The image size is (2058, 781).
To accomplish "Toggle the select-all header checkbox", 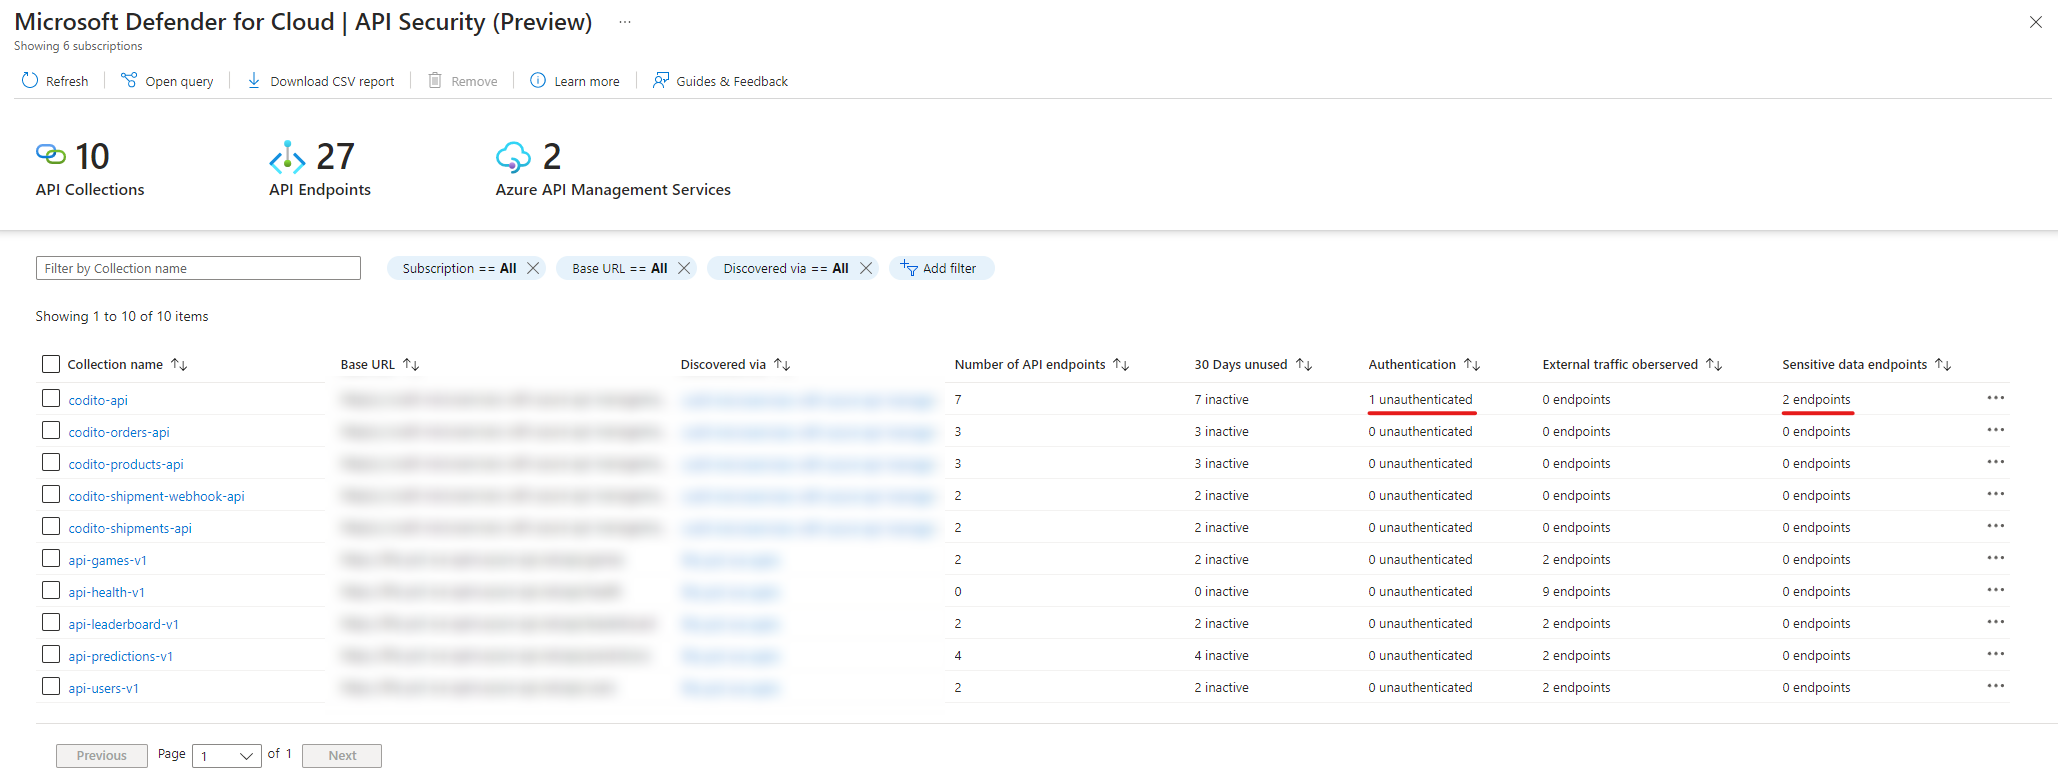I will pyautogui.click(x=51, y=364).
